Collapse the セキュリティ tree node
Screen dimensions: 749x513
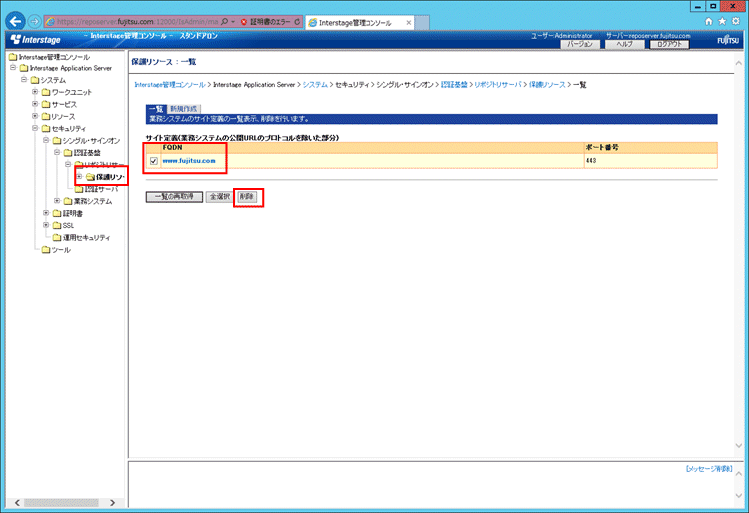click(35, 128)
